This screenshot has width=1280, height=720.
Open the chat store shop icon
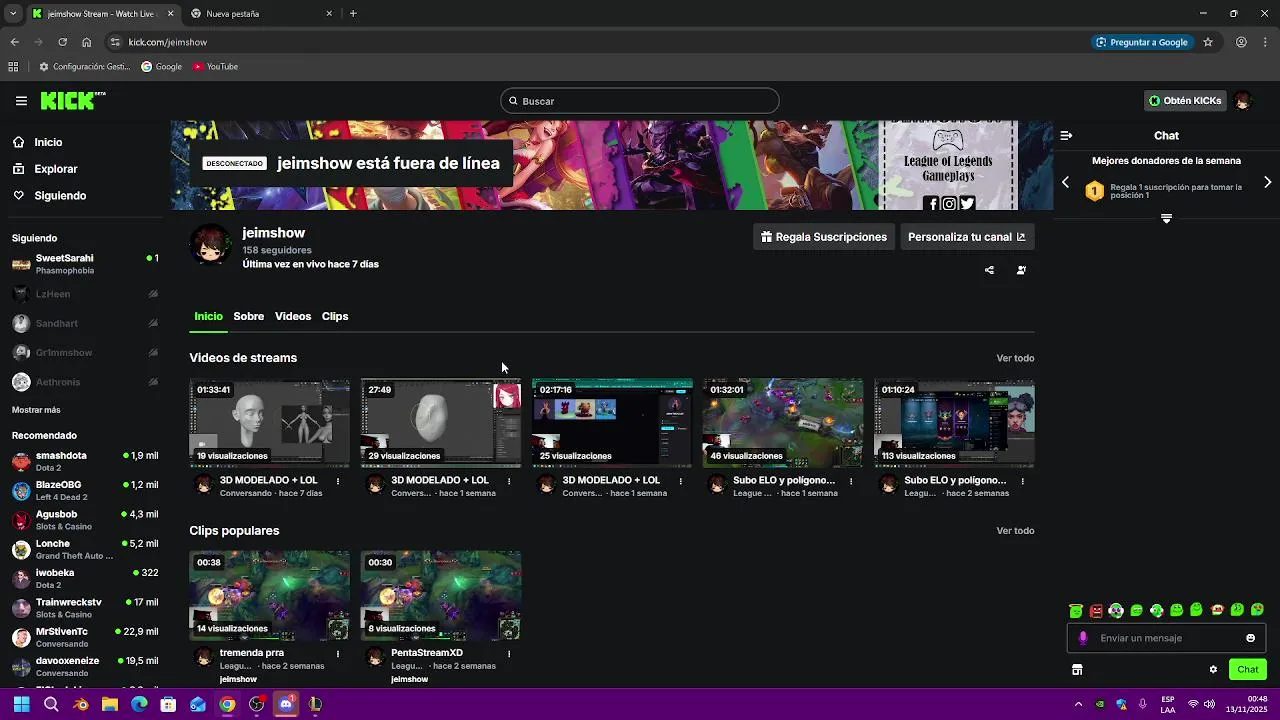1077,670
